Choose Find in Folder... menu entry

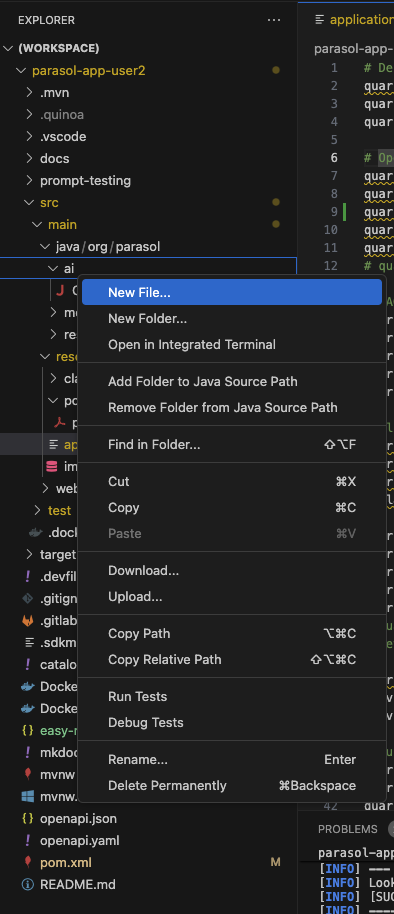(x=232, y=445)
